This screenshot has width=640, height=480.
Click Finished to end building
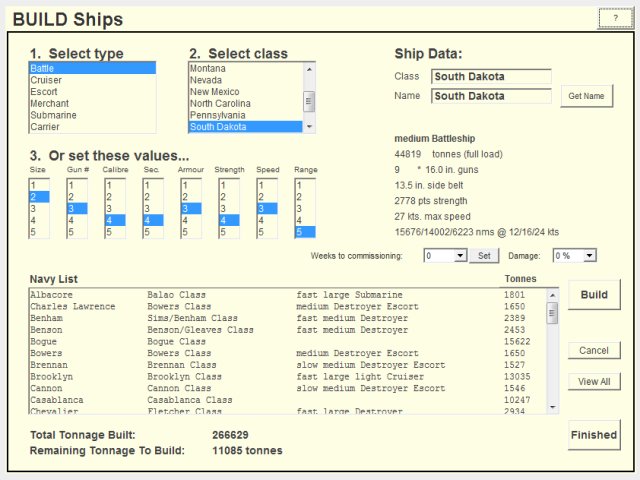tap(594, 436)
